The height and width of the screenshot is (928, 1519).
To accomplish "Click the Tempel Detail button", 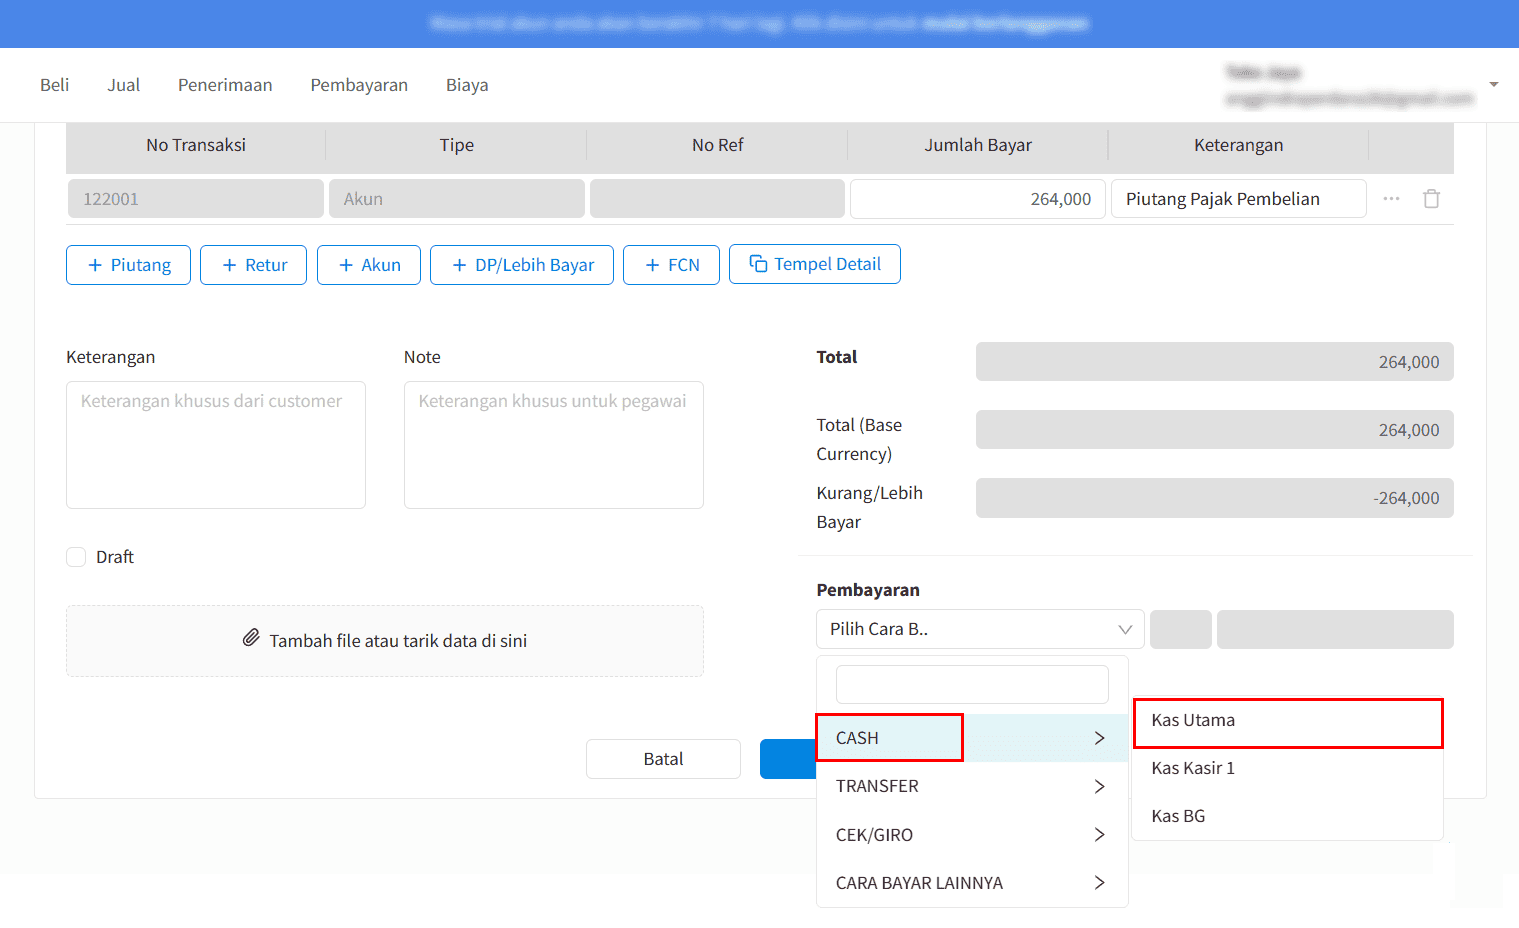I will pos(815,264).
